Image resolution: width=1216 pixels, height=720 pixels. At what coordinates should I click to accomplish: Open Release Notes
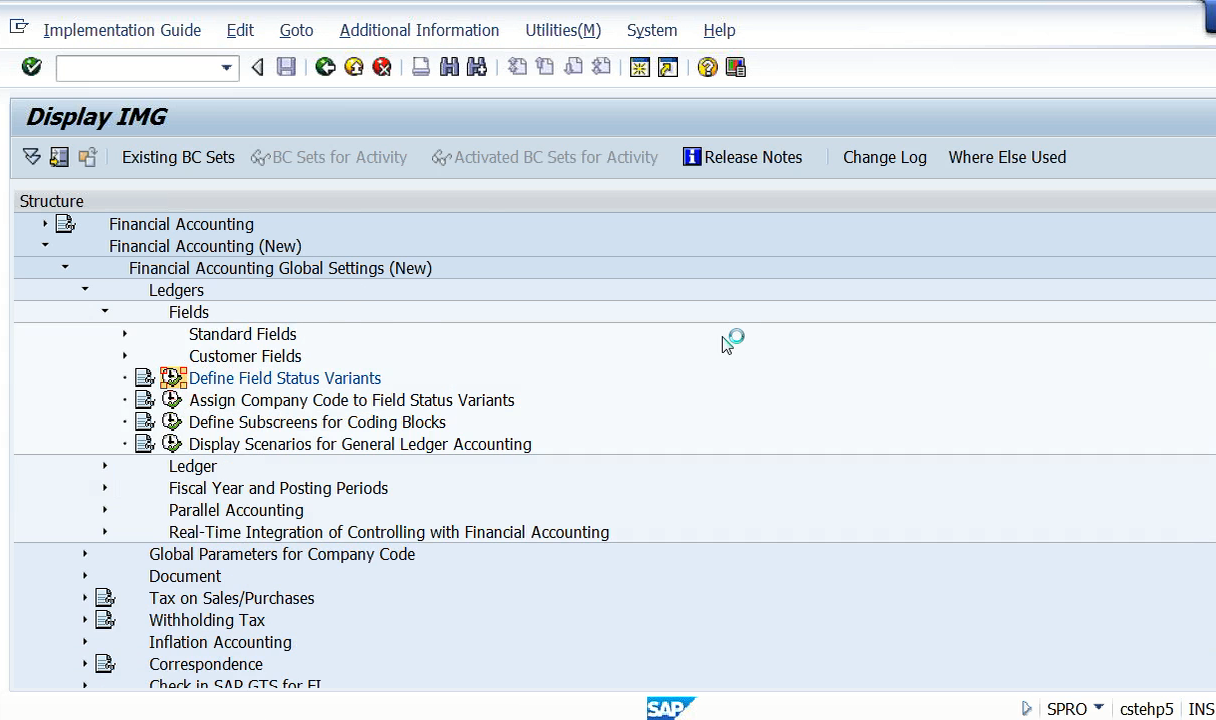[x=743, y=157]
